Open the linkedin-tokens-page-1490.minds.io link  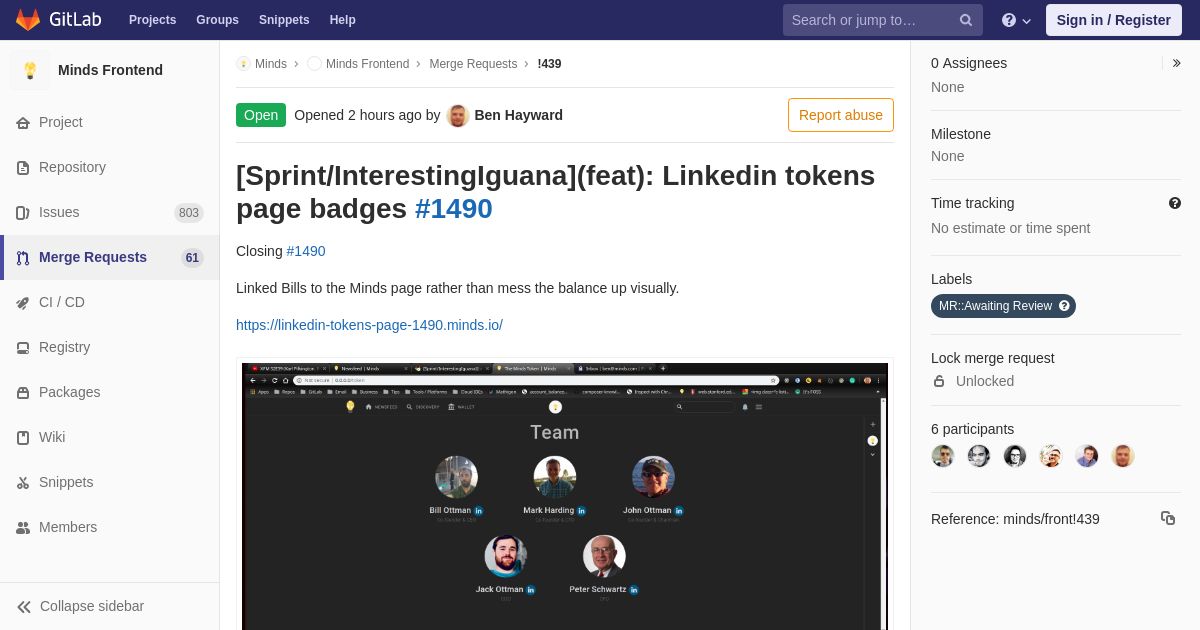[x=369, y=325]
